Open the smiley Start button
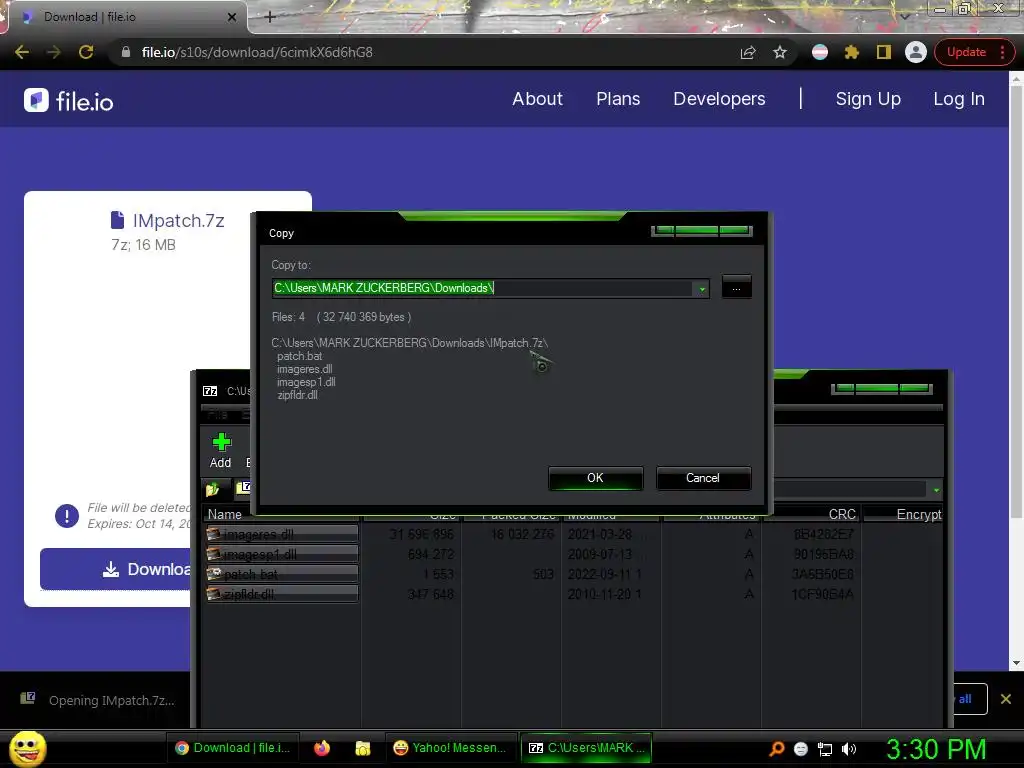 pyautogui.click(x=28, y=748)
